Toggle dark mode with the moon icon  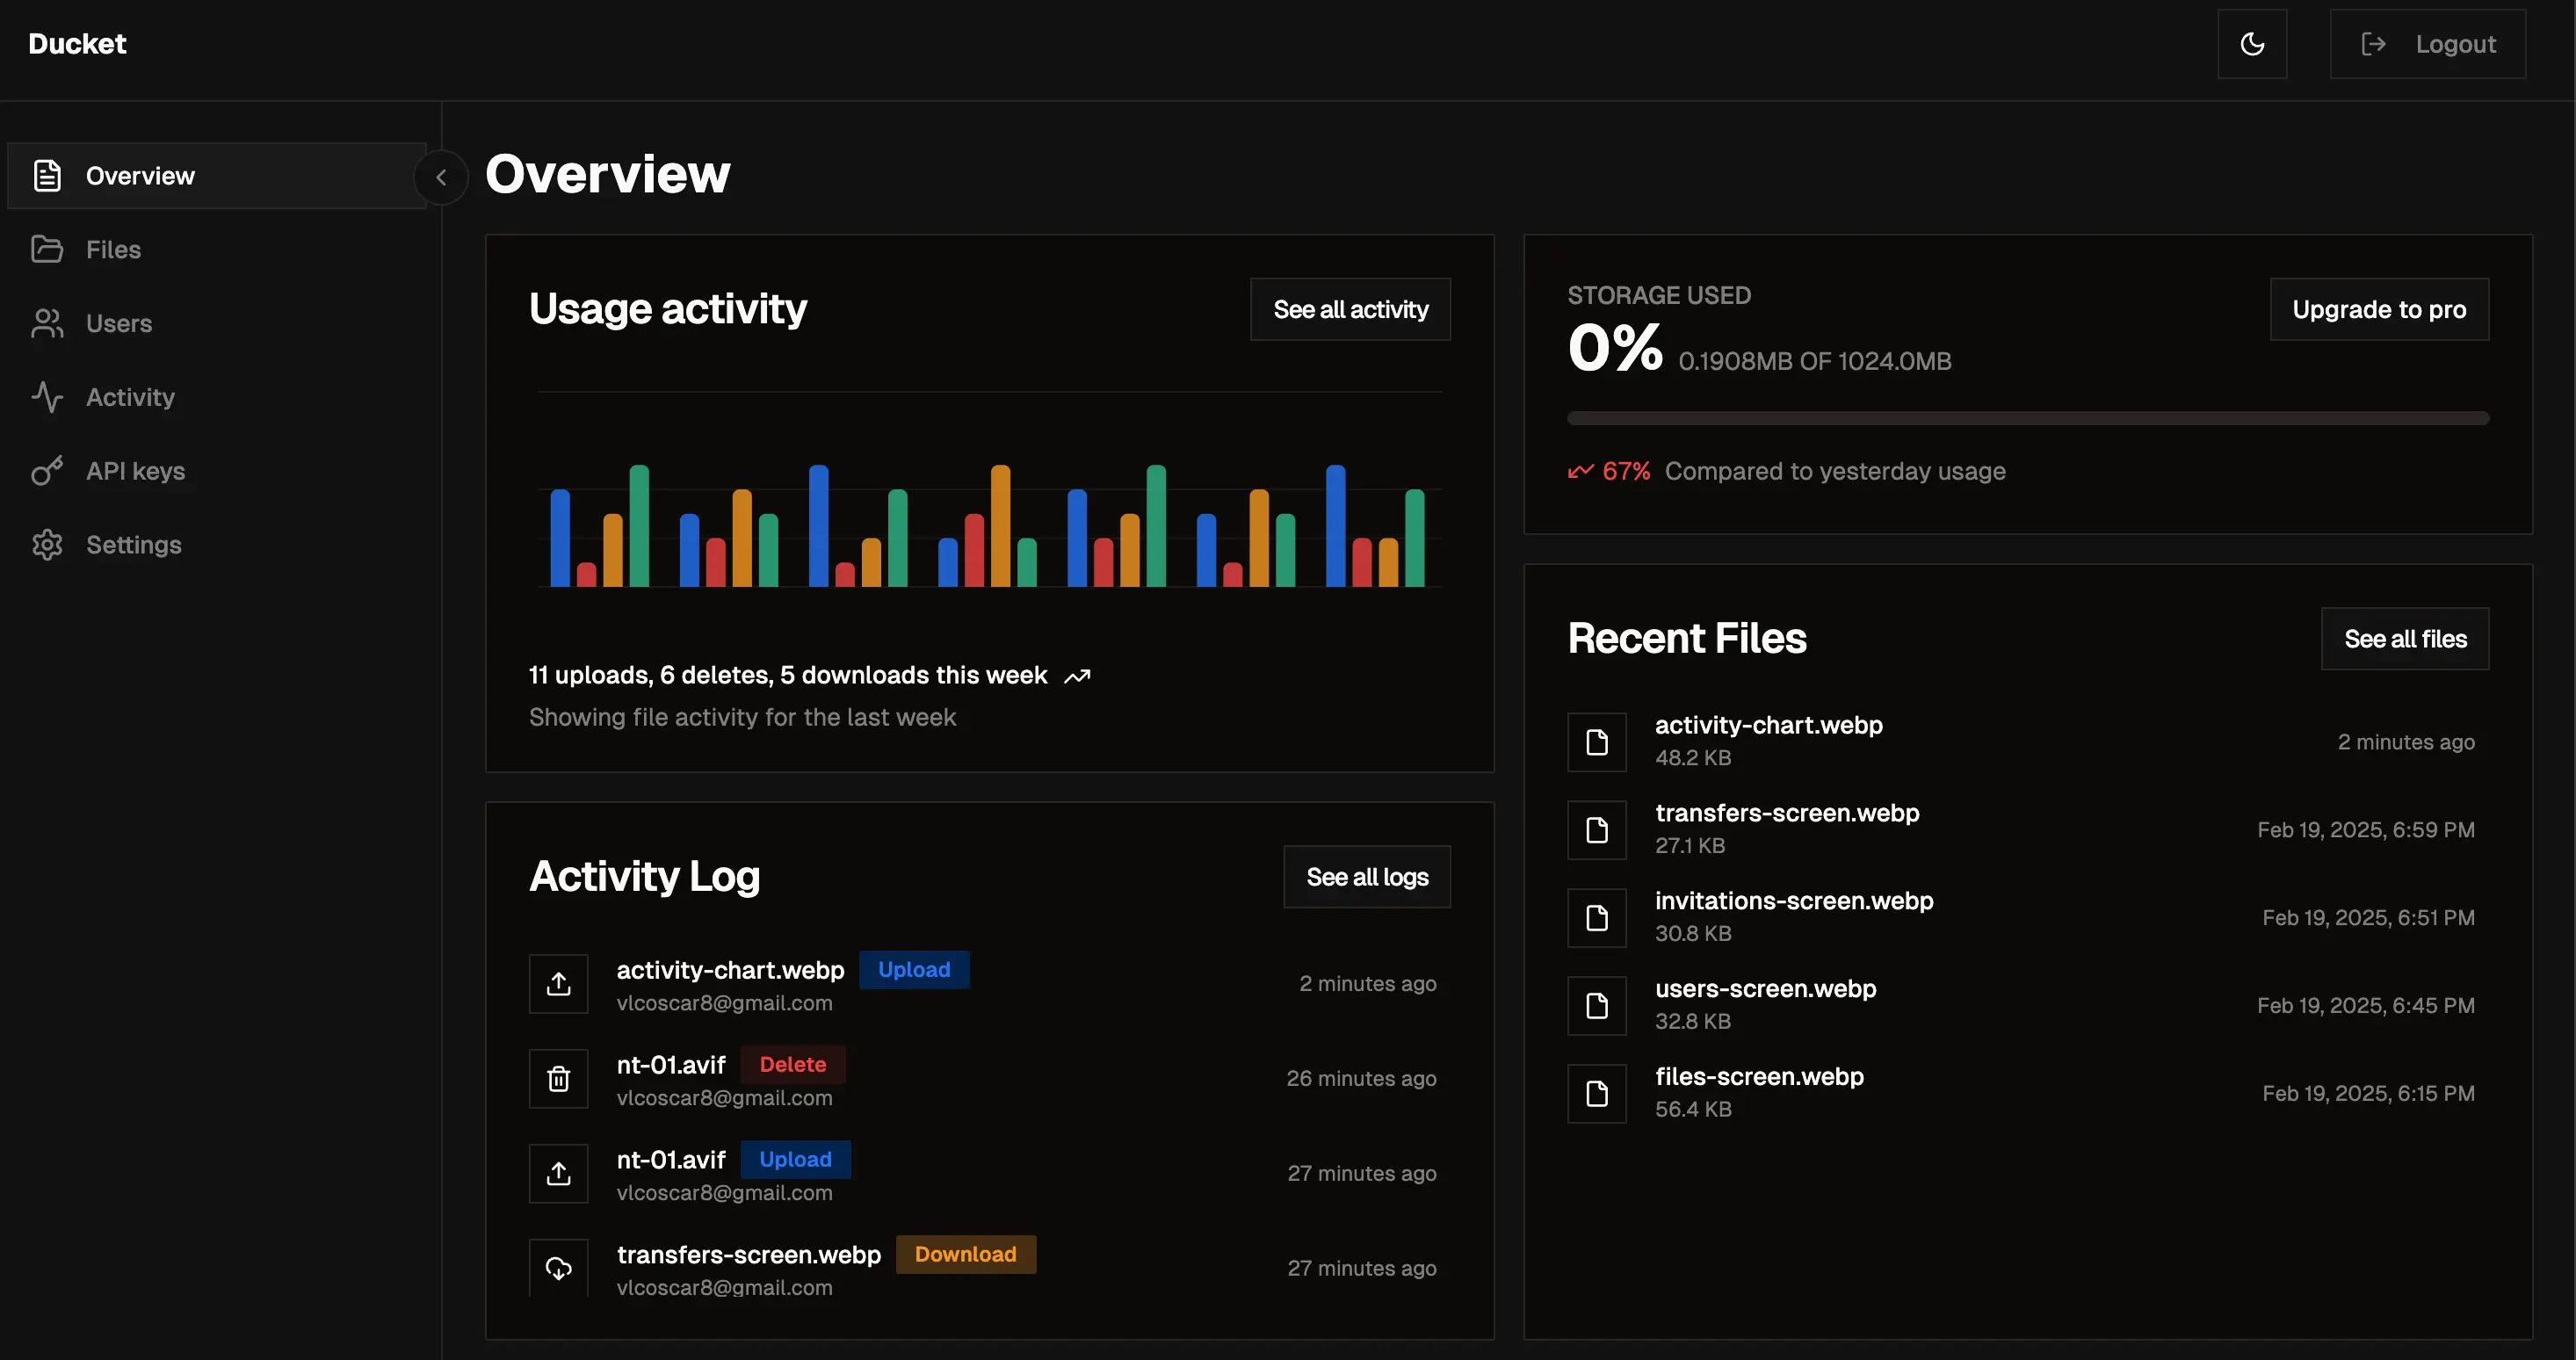coord(2252,44)
